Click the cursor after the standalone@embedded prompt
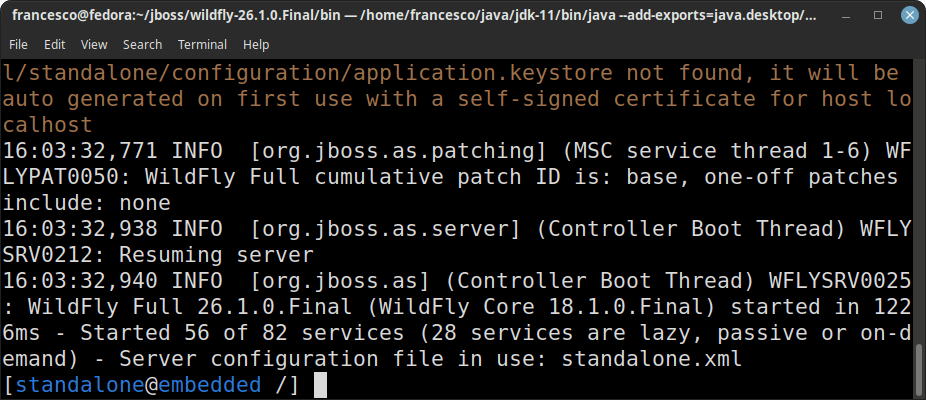Viewport: 926px width, 400px height. point(320,385)
